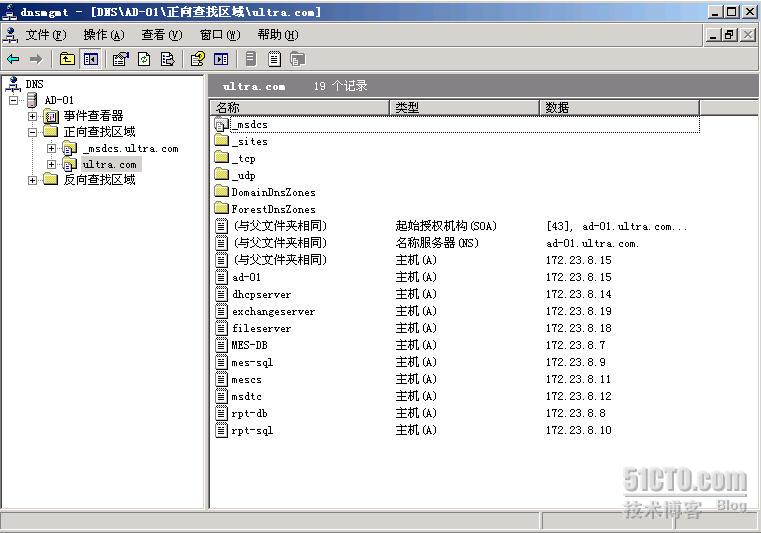The height and width of the screenshot is (533, 761).
Task: Click the 172.23.8.10 data cell
Action: click(x=579, y=430)
